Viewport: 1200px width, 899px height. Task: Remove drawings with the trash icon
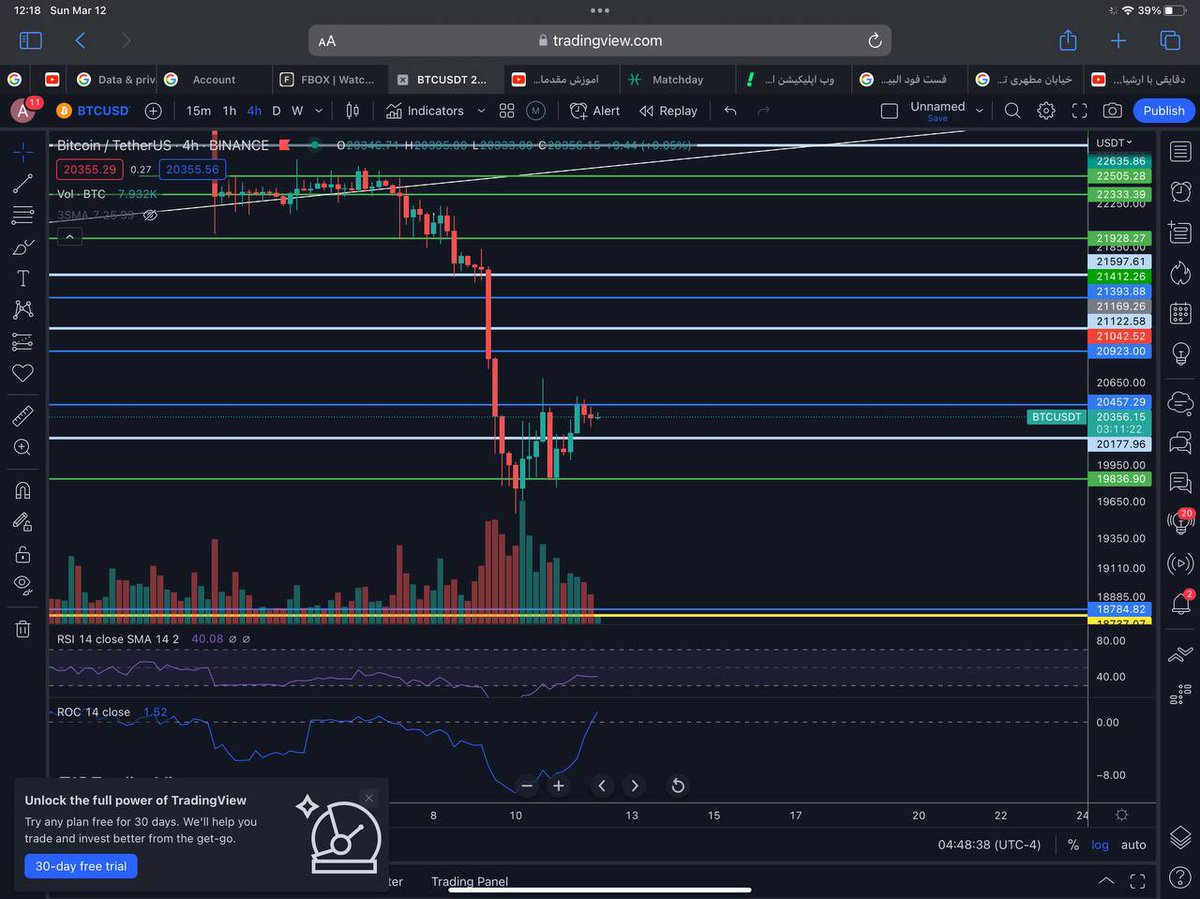(x=22, y=628)
